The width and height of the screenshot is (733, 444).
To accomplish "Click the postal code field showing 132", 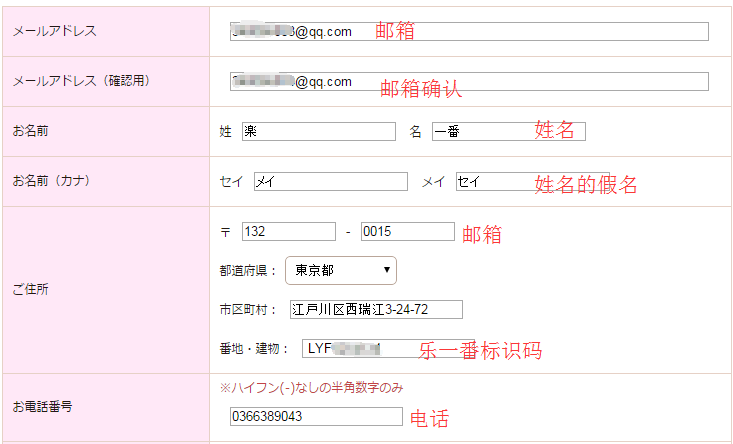I will [x=288, y=232].
